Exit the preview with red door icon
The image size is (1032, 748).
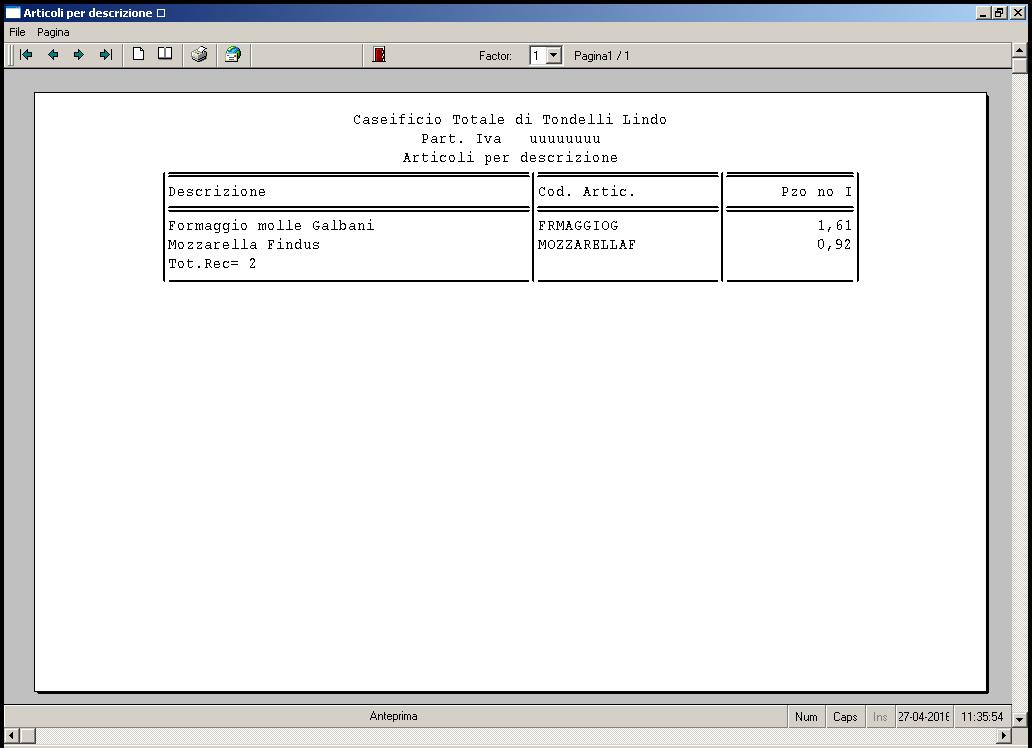coord(379,55)
